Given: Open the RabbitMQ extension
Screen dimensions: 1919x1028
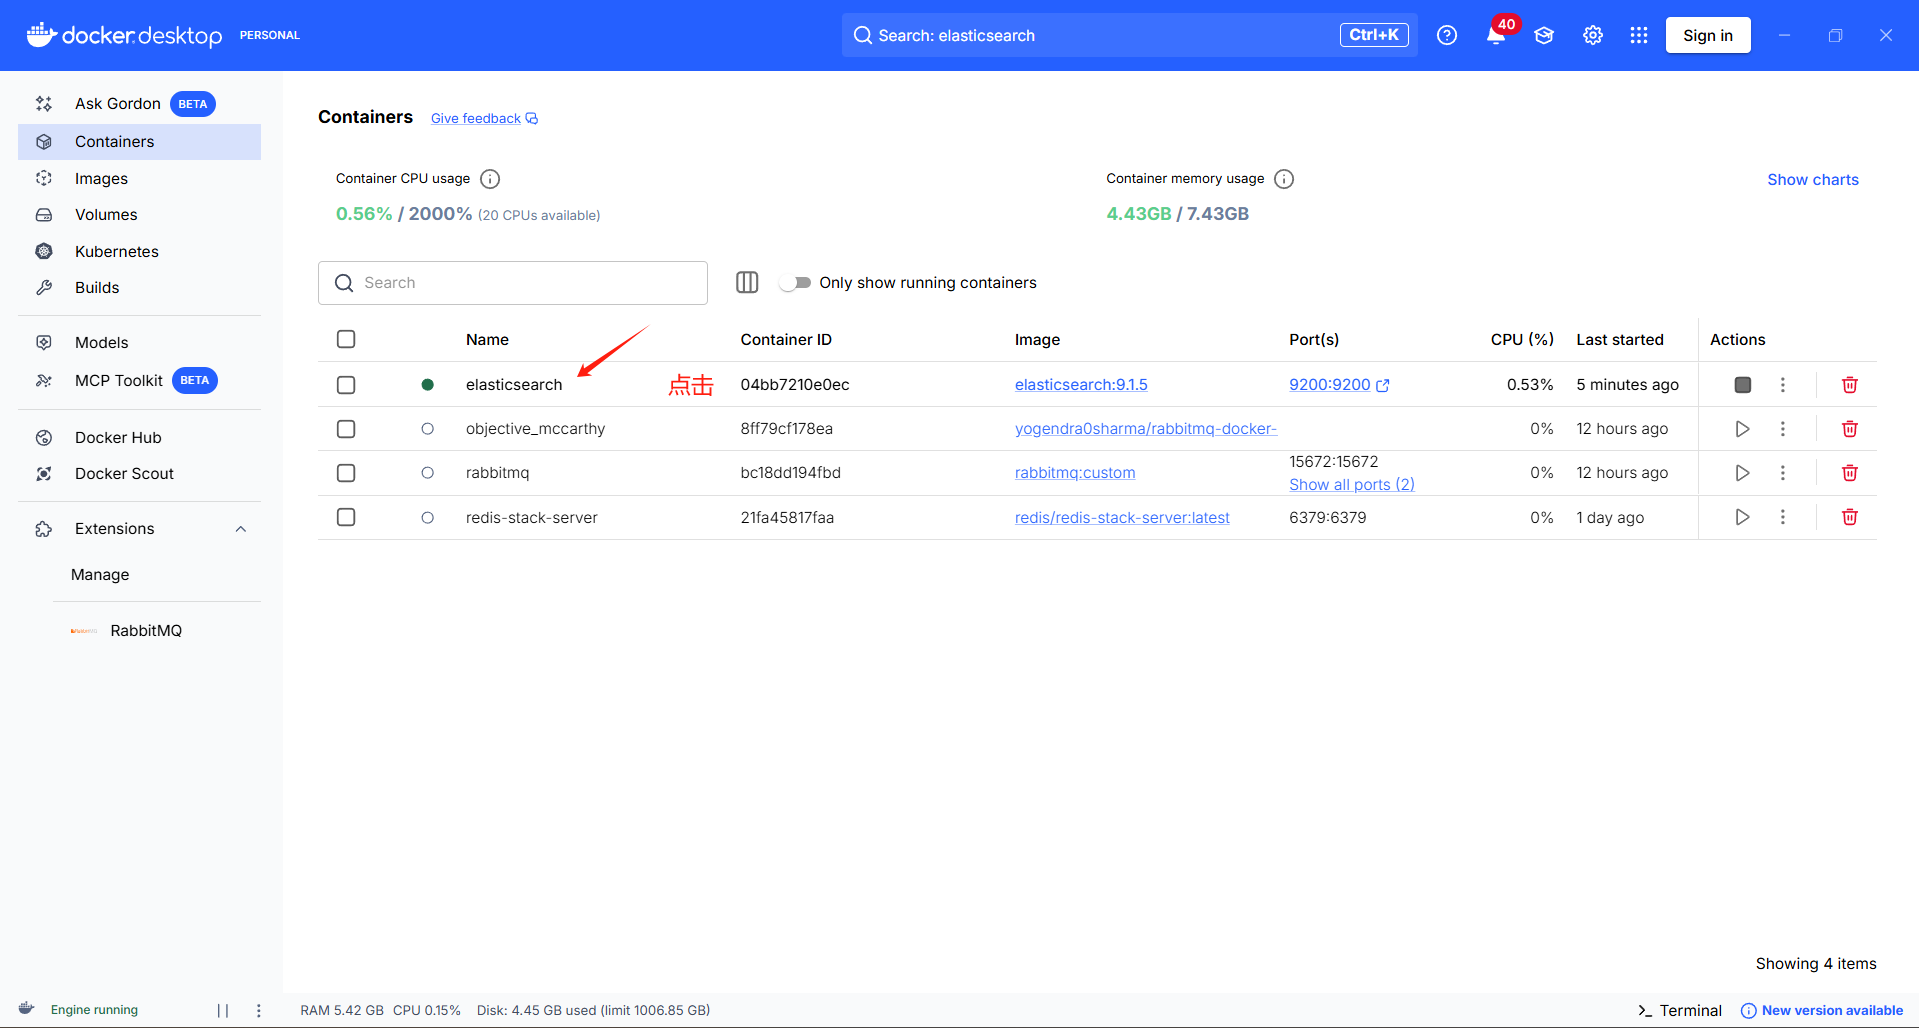Looking at the screenshot, I should click(x=145, y=630).
